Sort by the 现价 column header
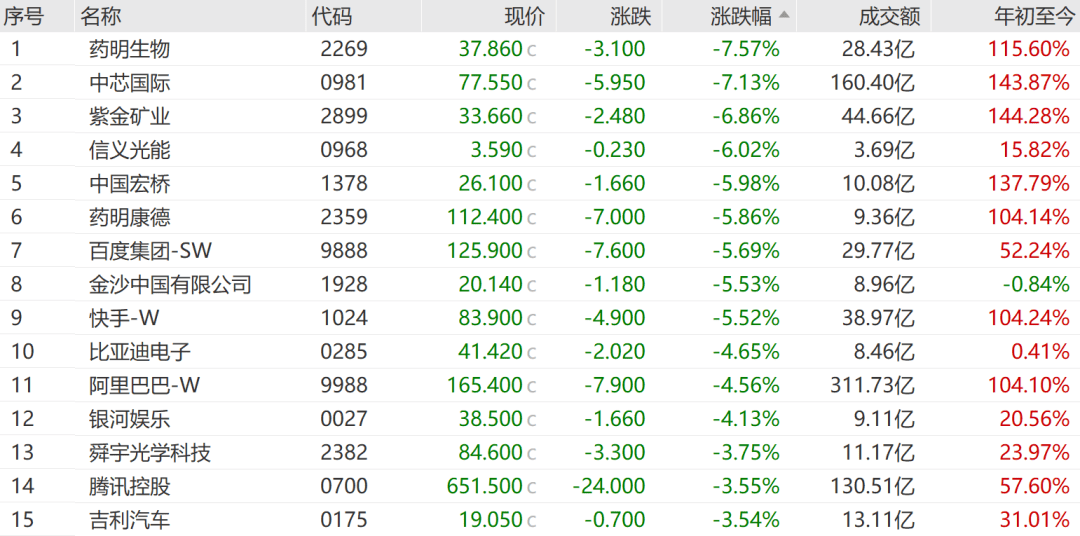Screen dimensions: 1080x536 [x=524, y=16]
